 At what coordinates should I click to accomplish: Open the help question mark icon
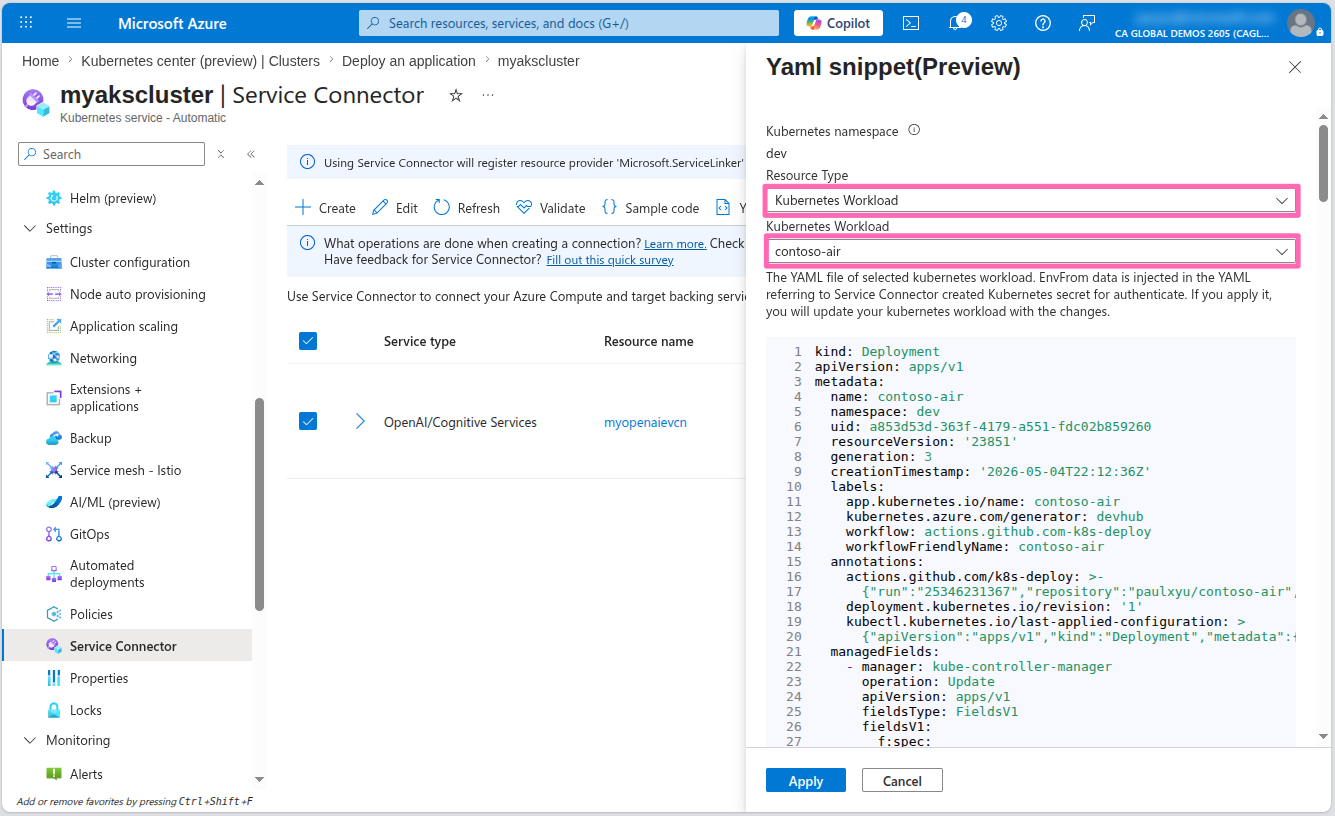click(x=1043, y=23)
